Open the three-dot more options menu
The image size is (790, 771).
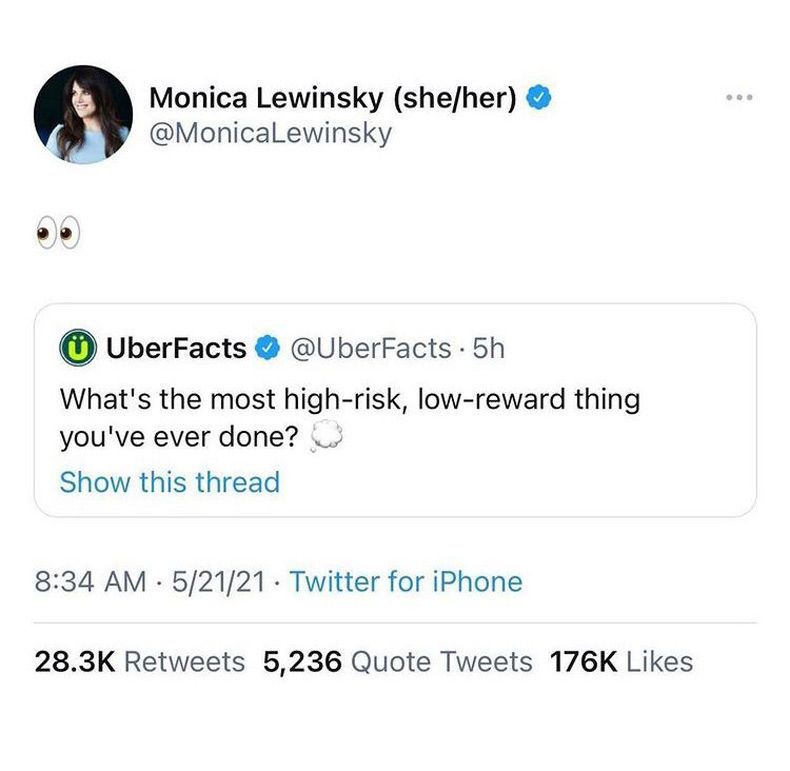coord(738,98)
